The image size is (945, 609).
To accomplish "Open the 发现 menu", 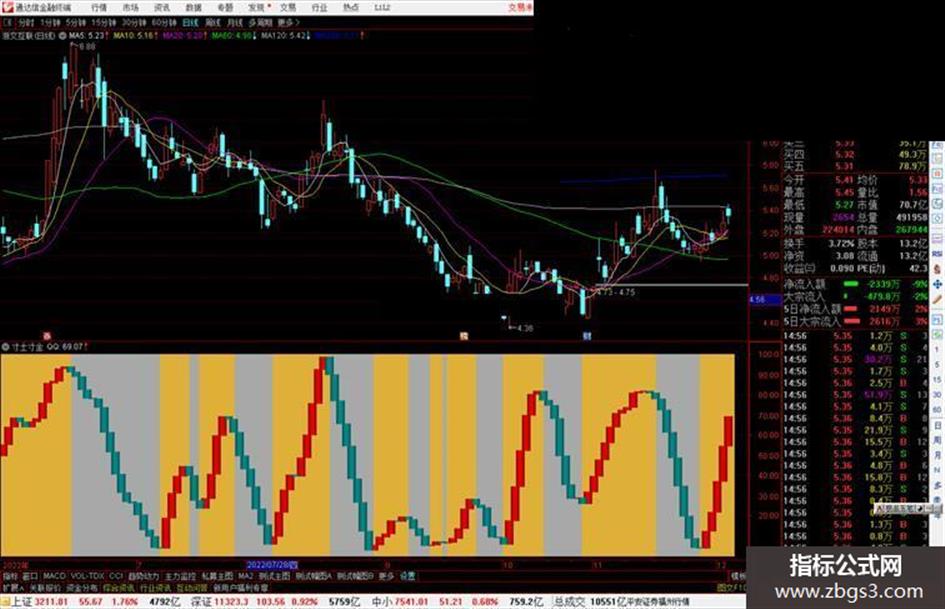I will 256,8.
